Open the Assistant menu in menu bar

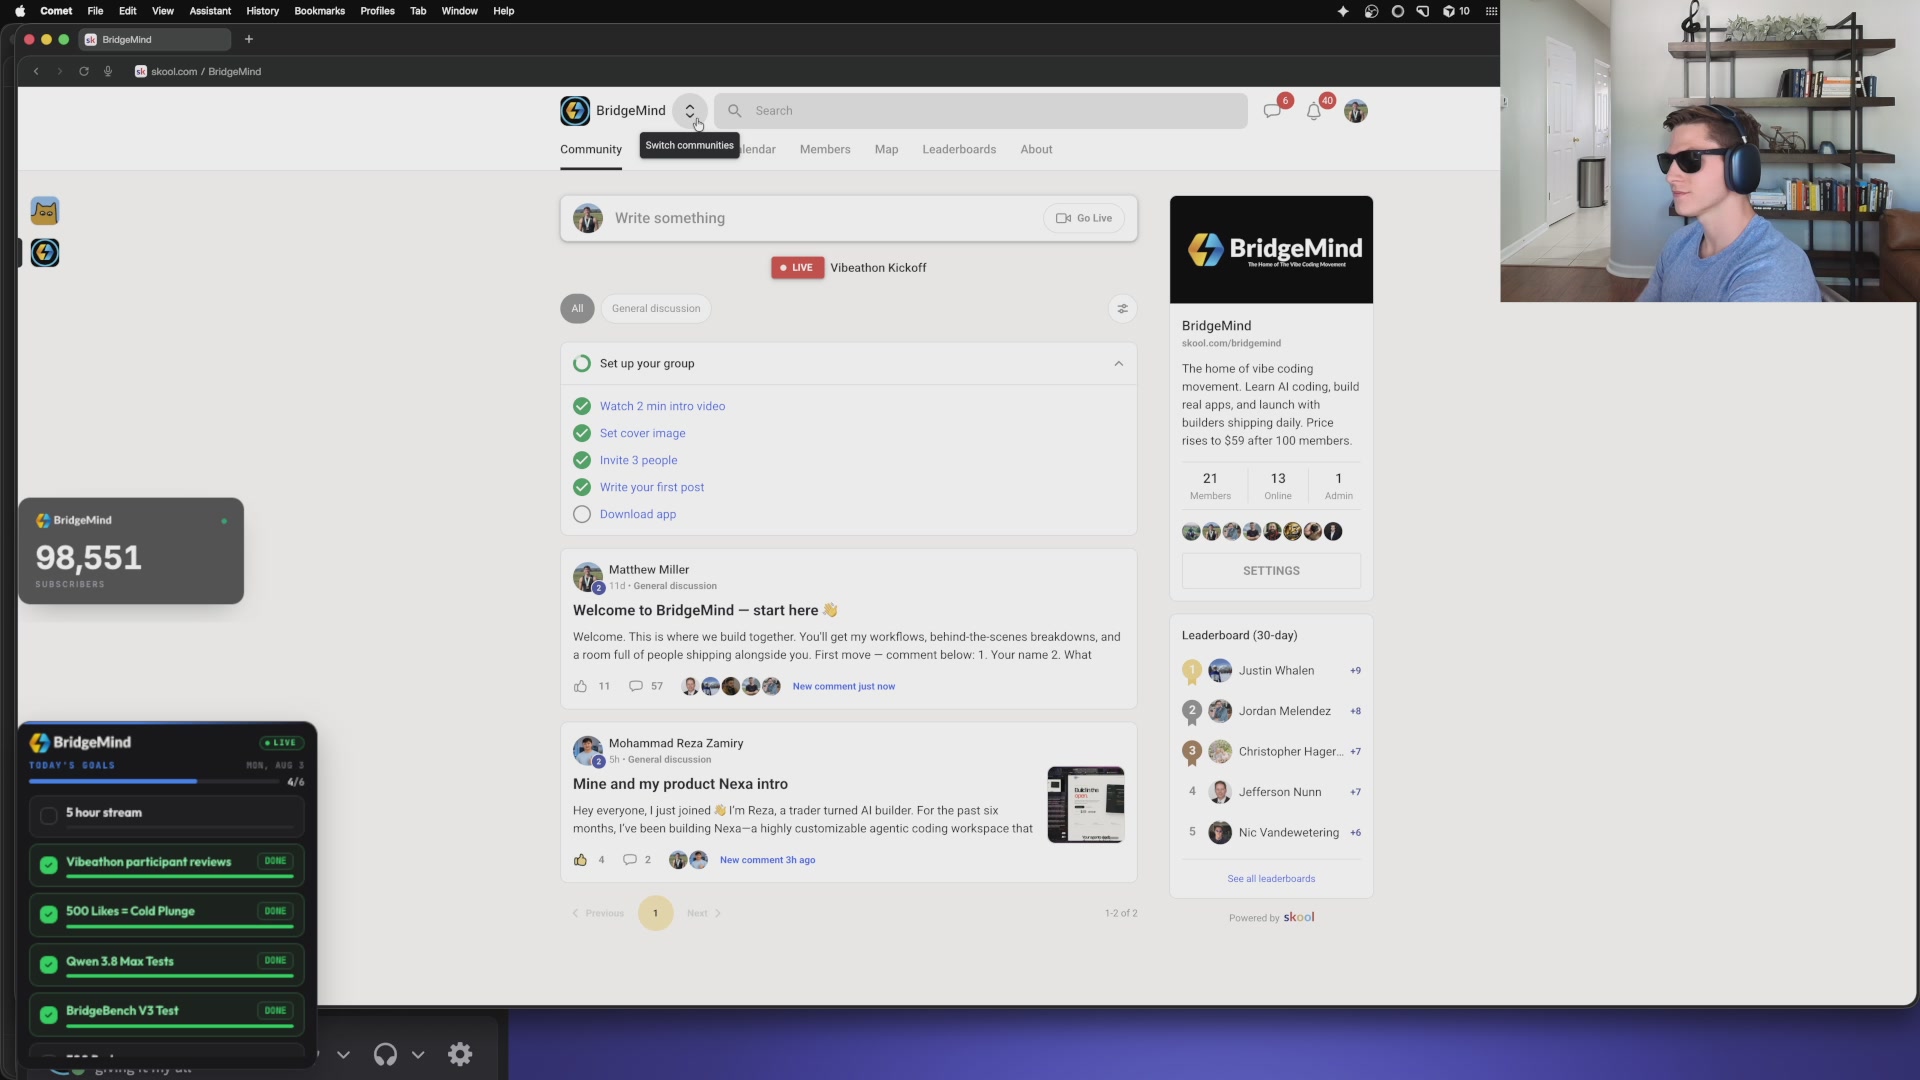[210, 11]
